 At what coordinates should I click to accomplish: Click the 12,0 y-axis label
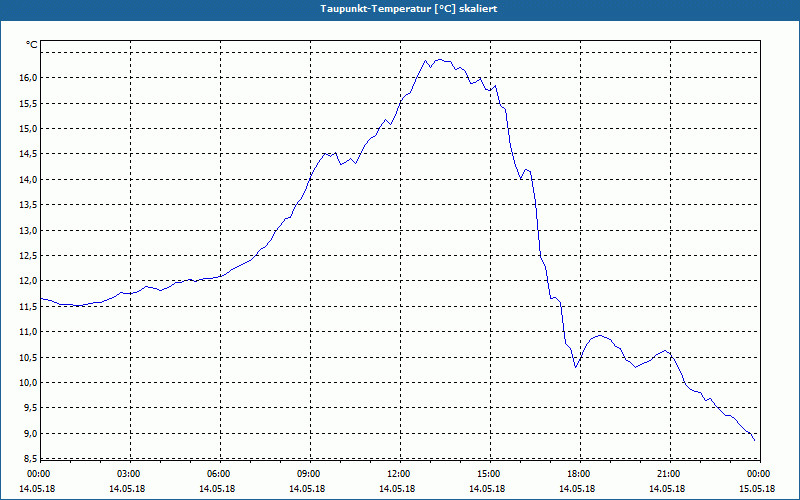coord(29,281)
